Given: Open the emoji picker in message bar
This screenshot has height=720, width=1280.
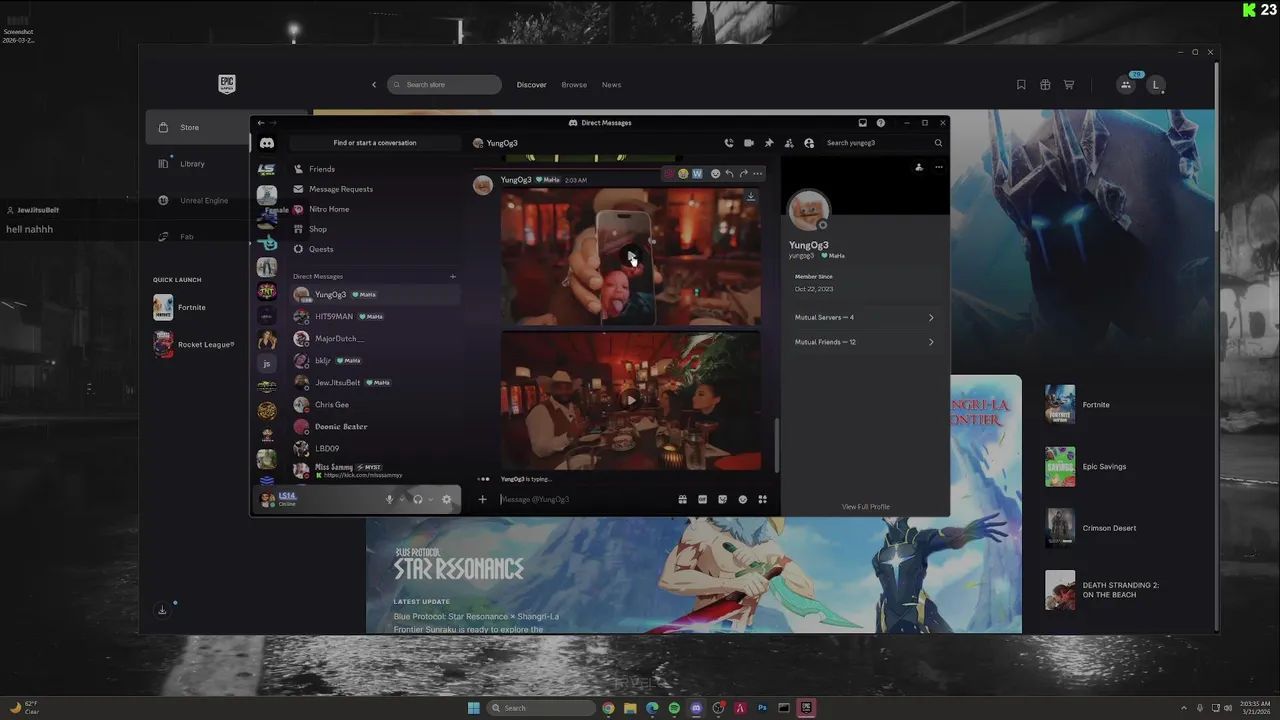Looking at the screenshot, I should click(x=742, y=499).
